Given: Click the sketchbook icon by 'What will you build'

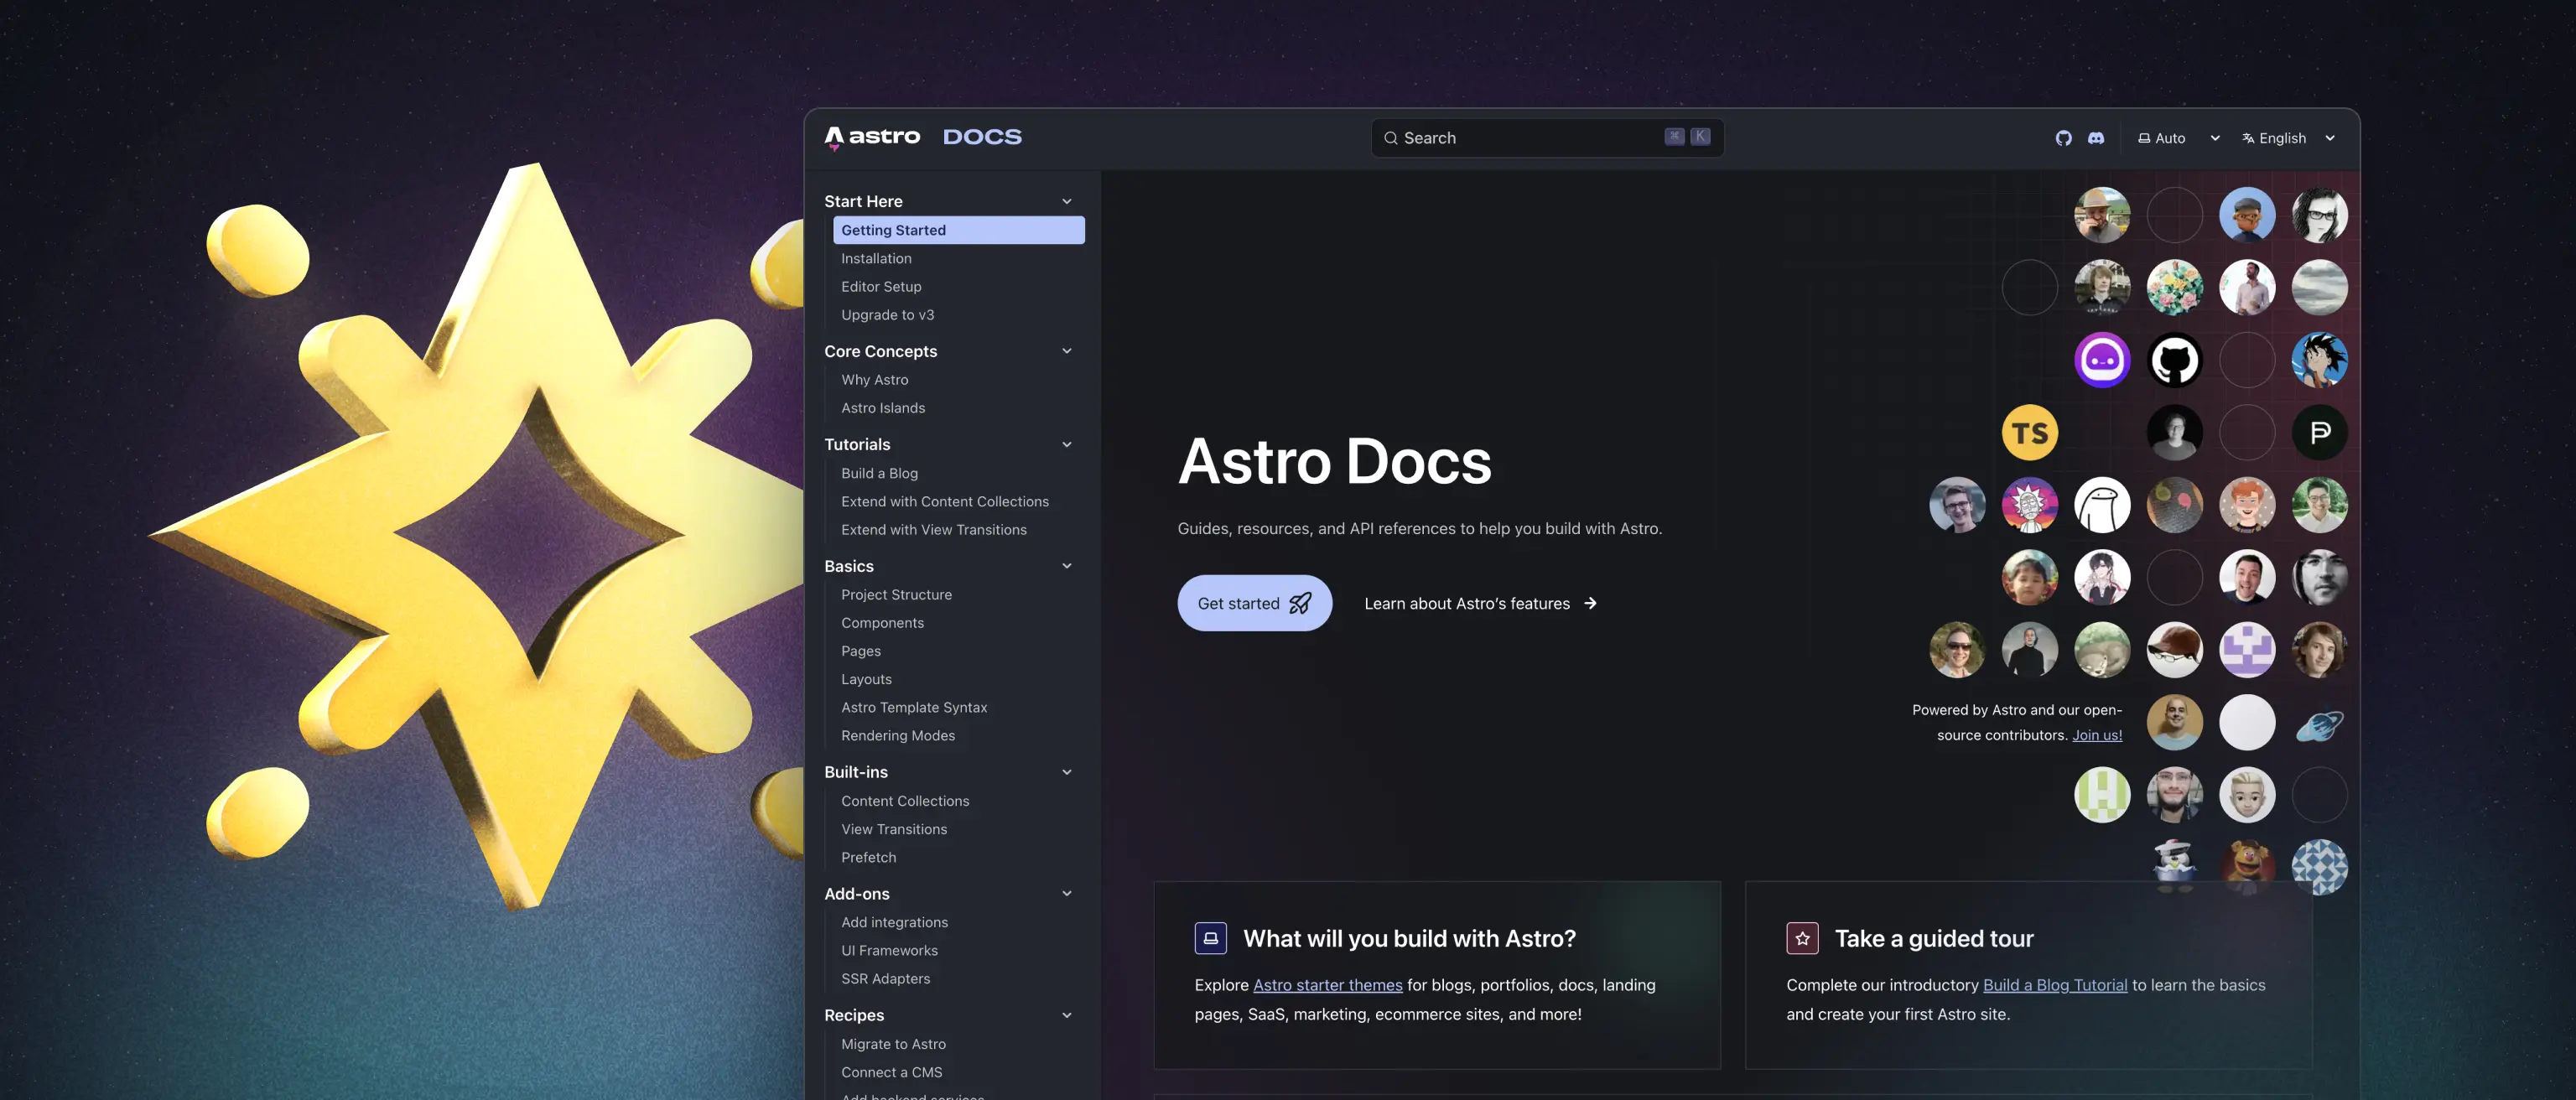Looking at the screenshot, I should (1210, 938).
